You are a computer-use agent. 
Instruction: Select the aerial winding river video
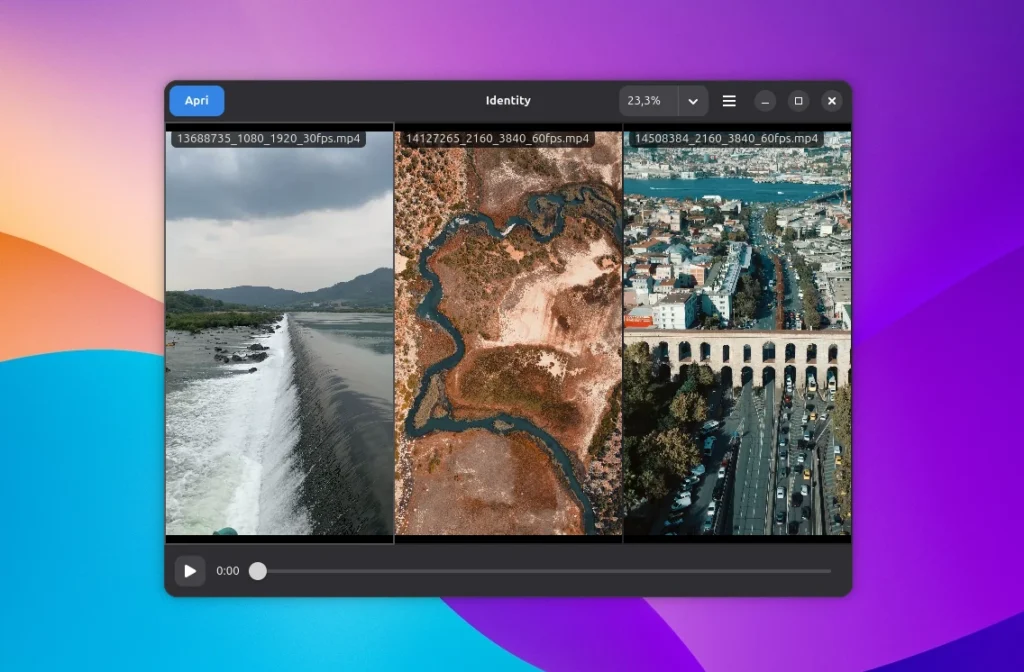[x=508, y=340]
